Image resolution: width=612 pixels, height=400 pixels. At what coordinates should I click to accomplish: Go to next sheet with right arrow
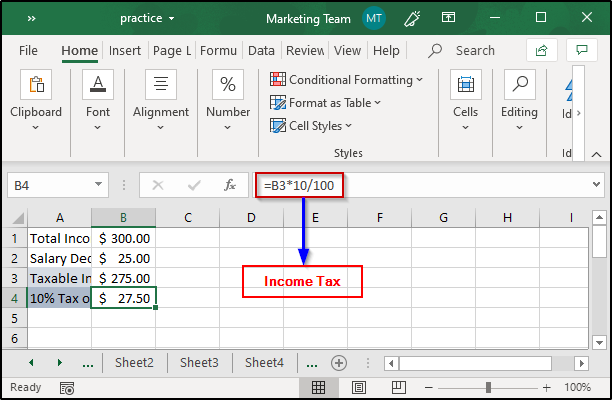tap(60, 363)
